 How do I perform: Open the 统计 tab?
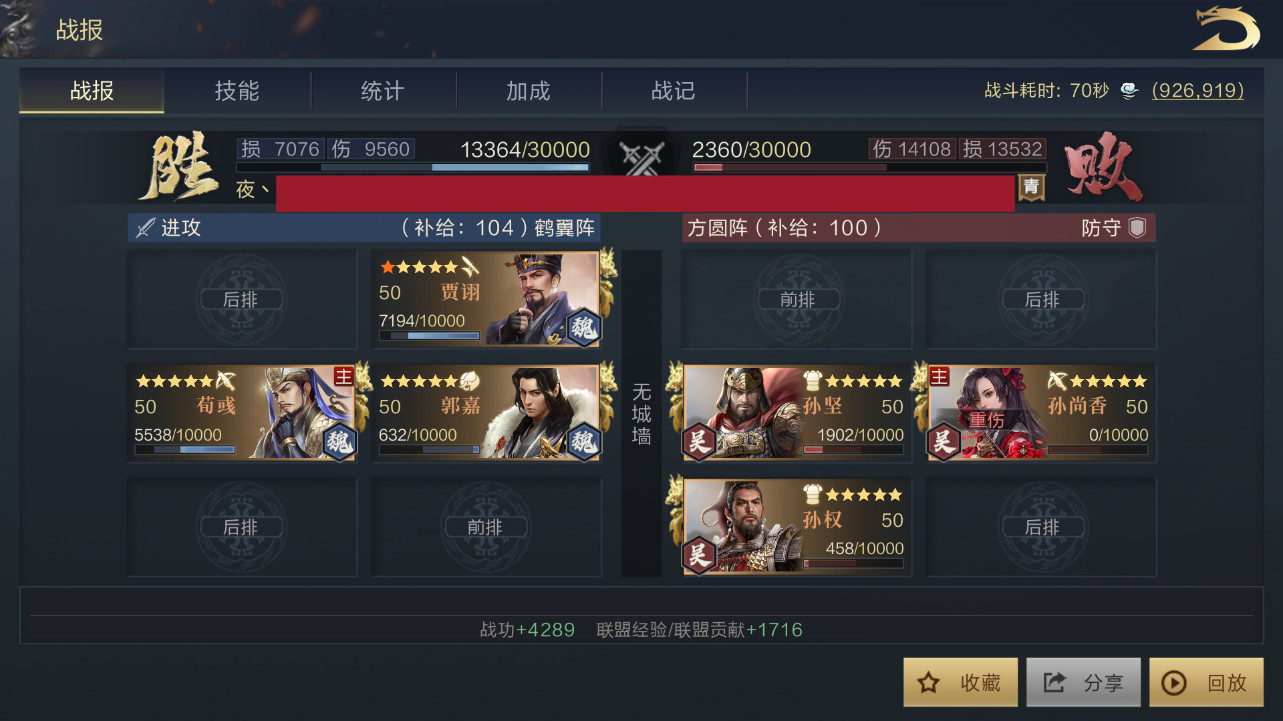[x=382, y=91]
